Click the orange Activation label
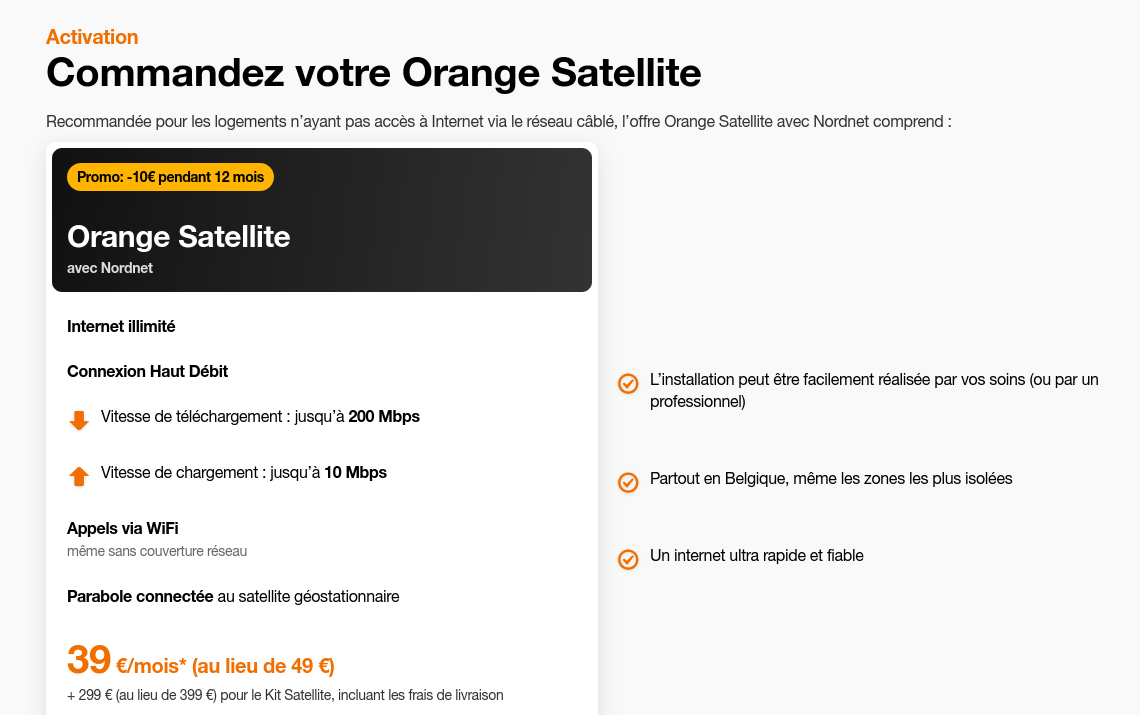The width and height of the screenshot is (1140, 715). (92, 37)
